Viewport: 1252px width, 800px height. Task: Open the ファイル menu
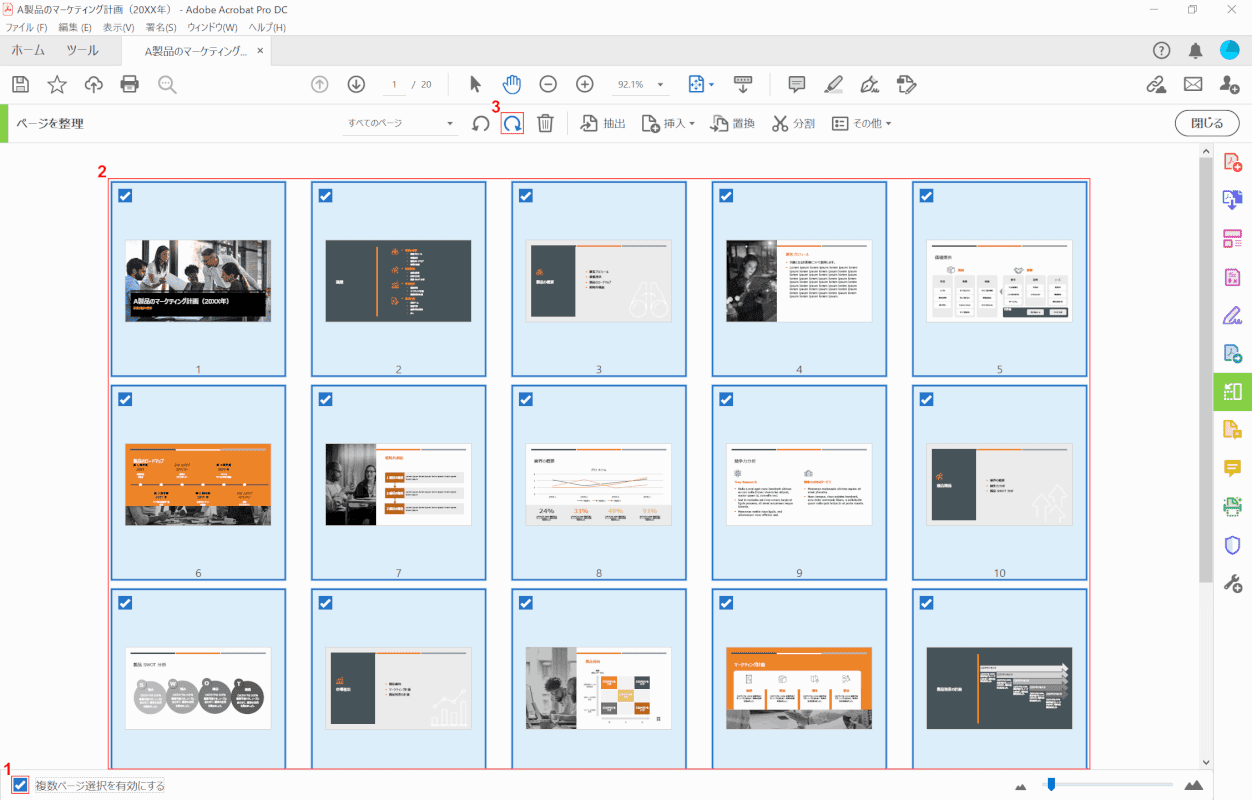(26, 27)
